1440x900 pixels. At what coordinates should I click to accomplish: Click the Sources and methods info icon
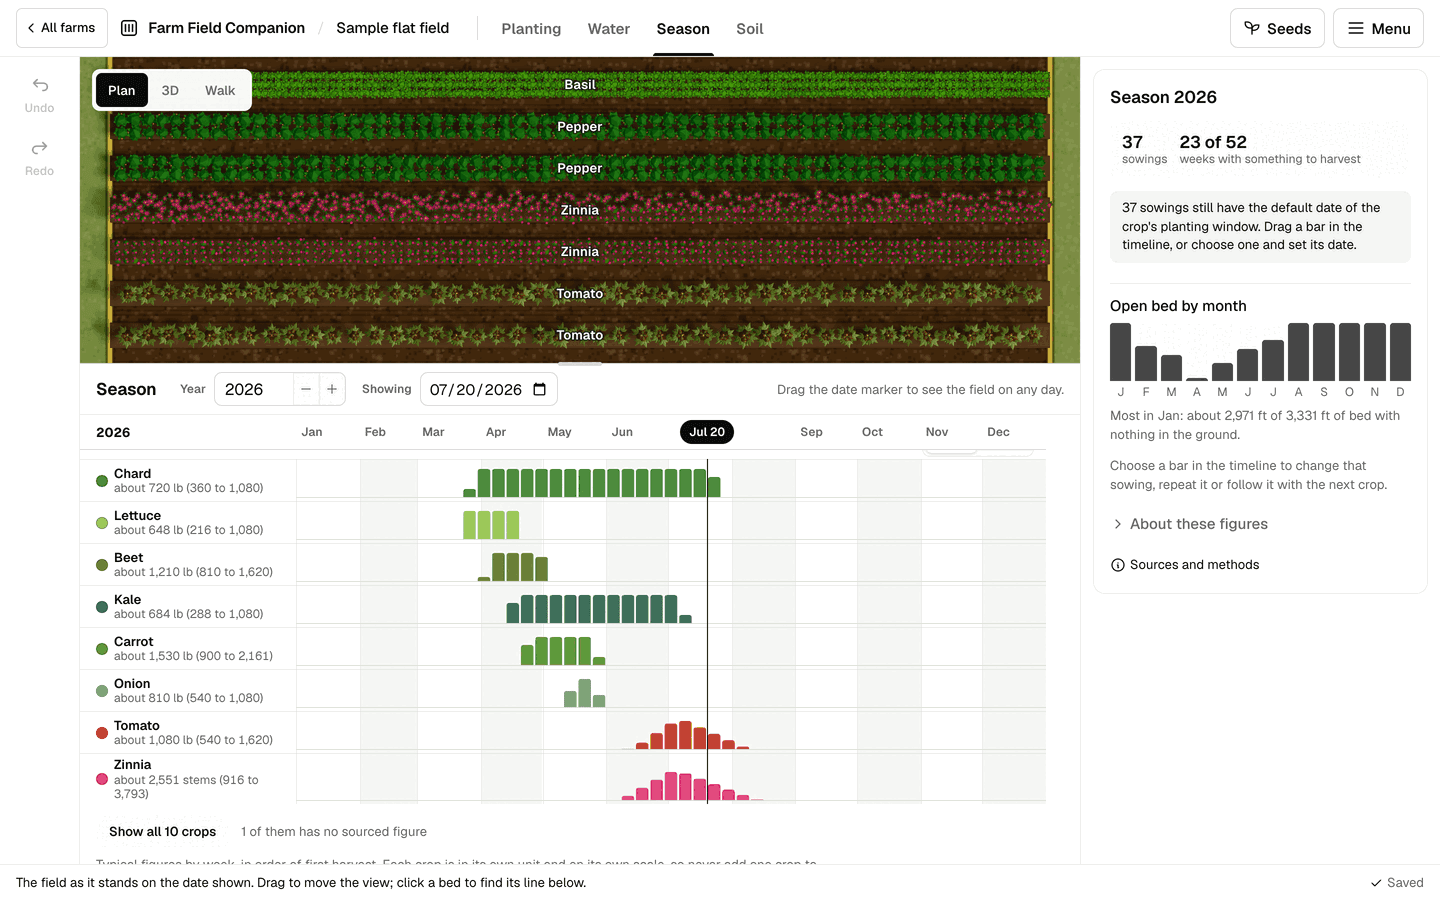(1118, 565)
